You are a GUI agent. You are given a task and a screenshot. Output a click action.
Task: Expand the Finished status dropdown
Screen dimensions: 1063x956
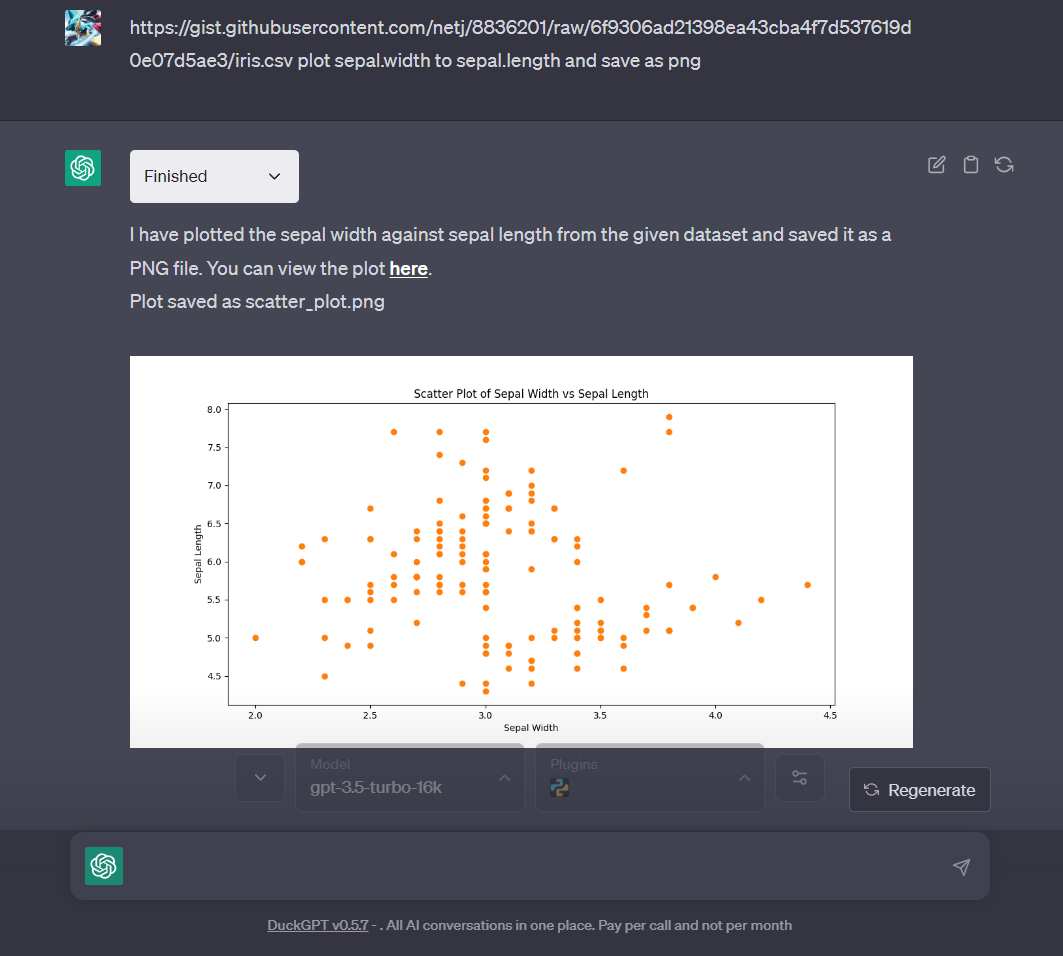point(214,176)
